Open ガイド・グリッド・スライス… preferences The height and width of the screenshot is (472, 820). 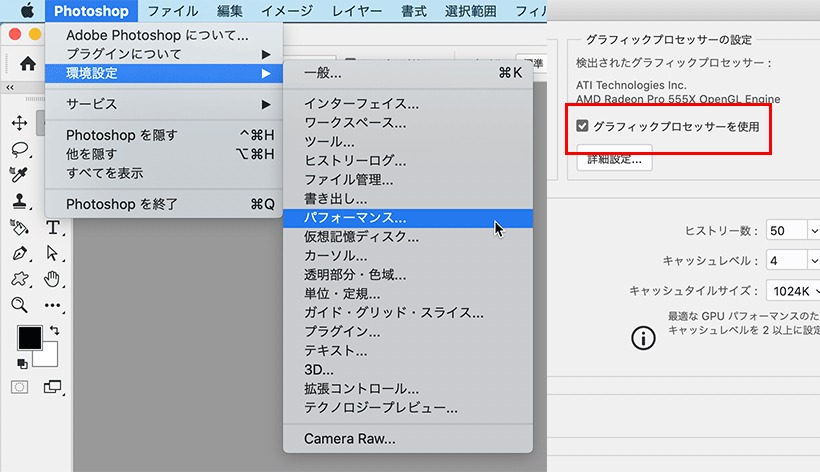pos(408,313)
